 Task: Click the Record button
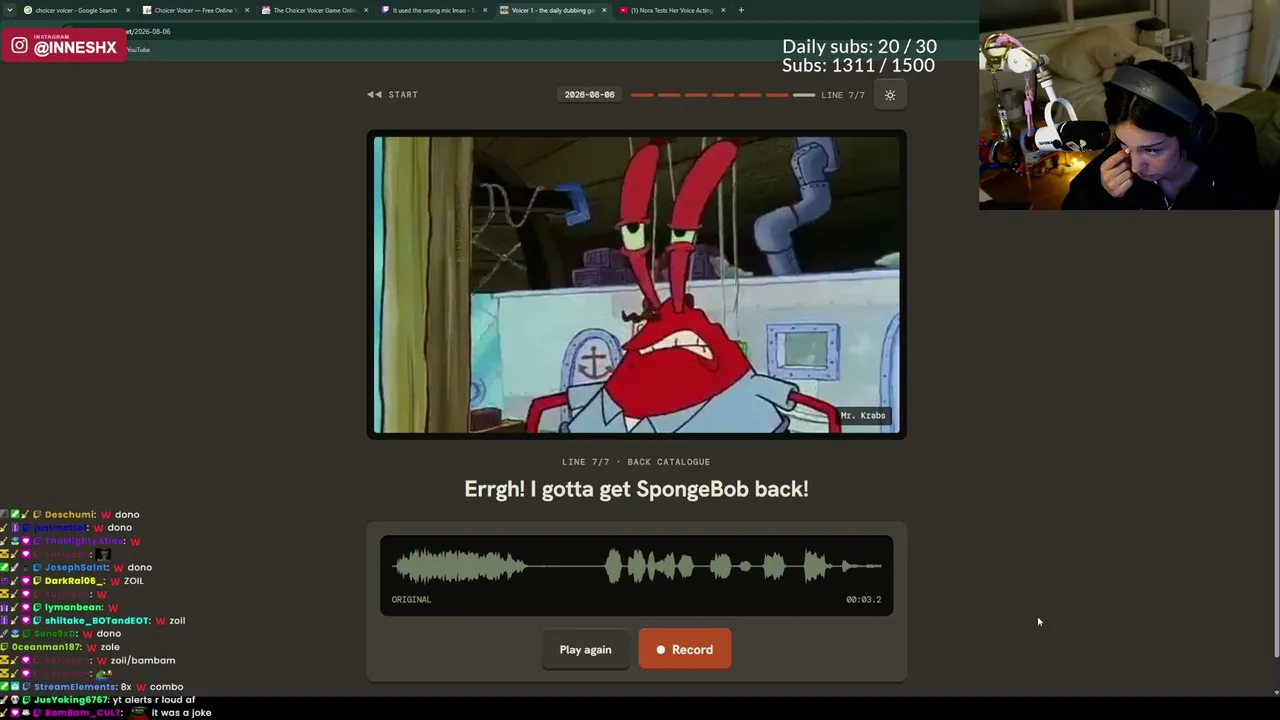685,650
